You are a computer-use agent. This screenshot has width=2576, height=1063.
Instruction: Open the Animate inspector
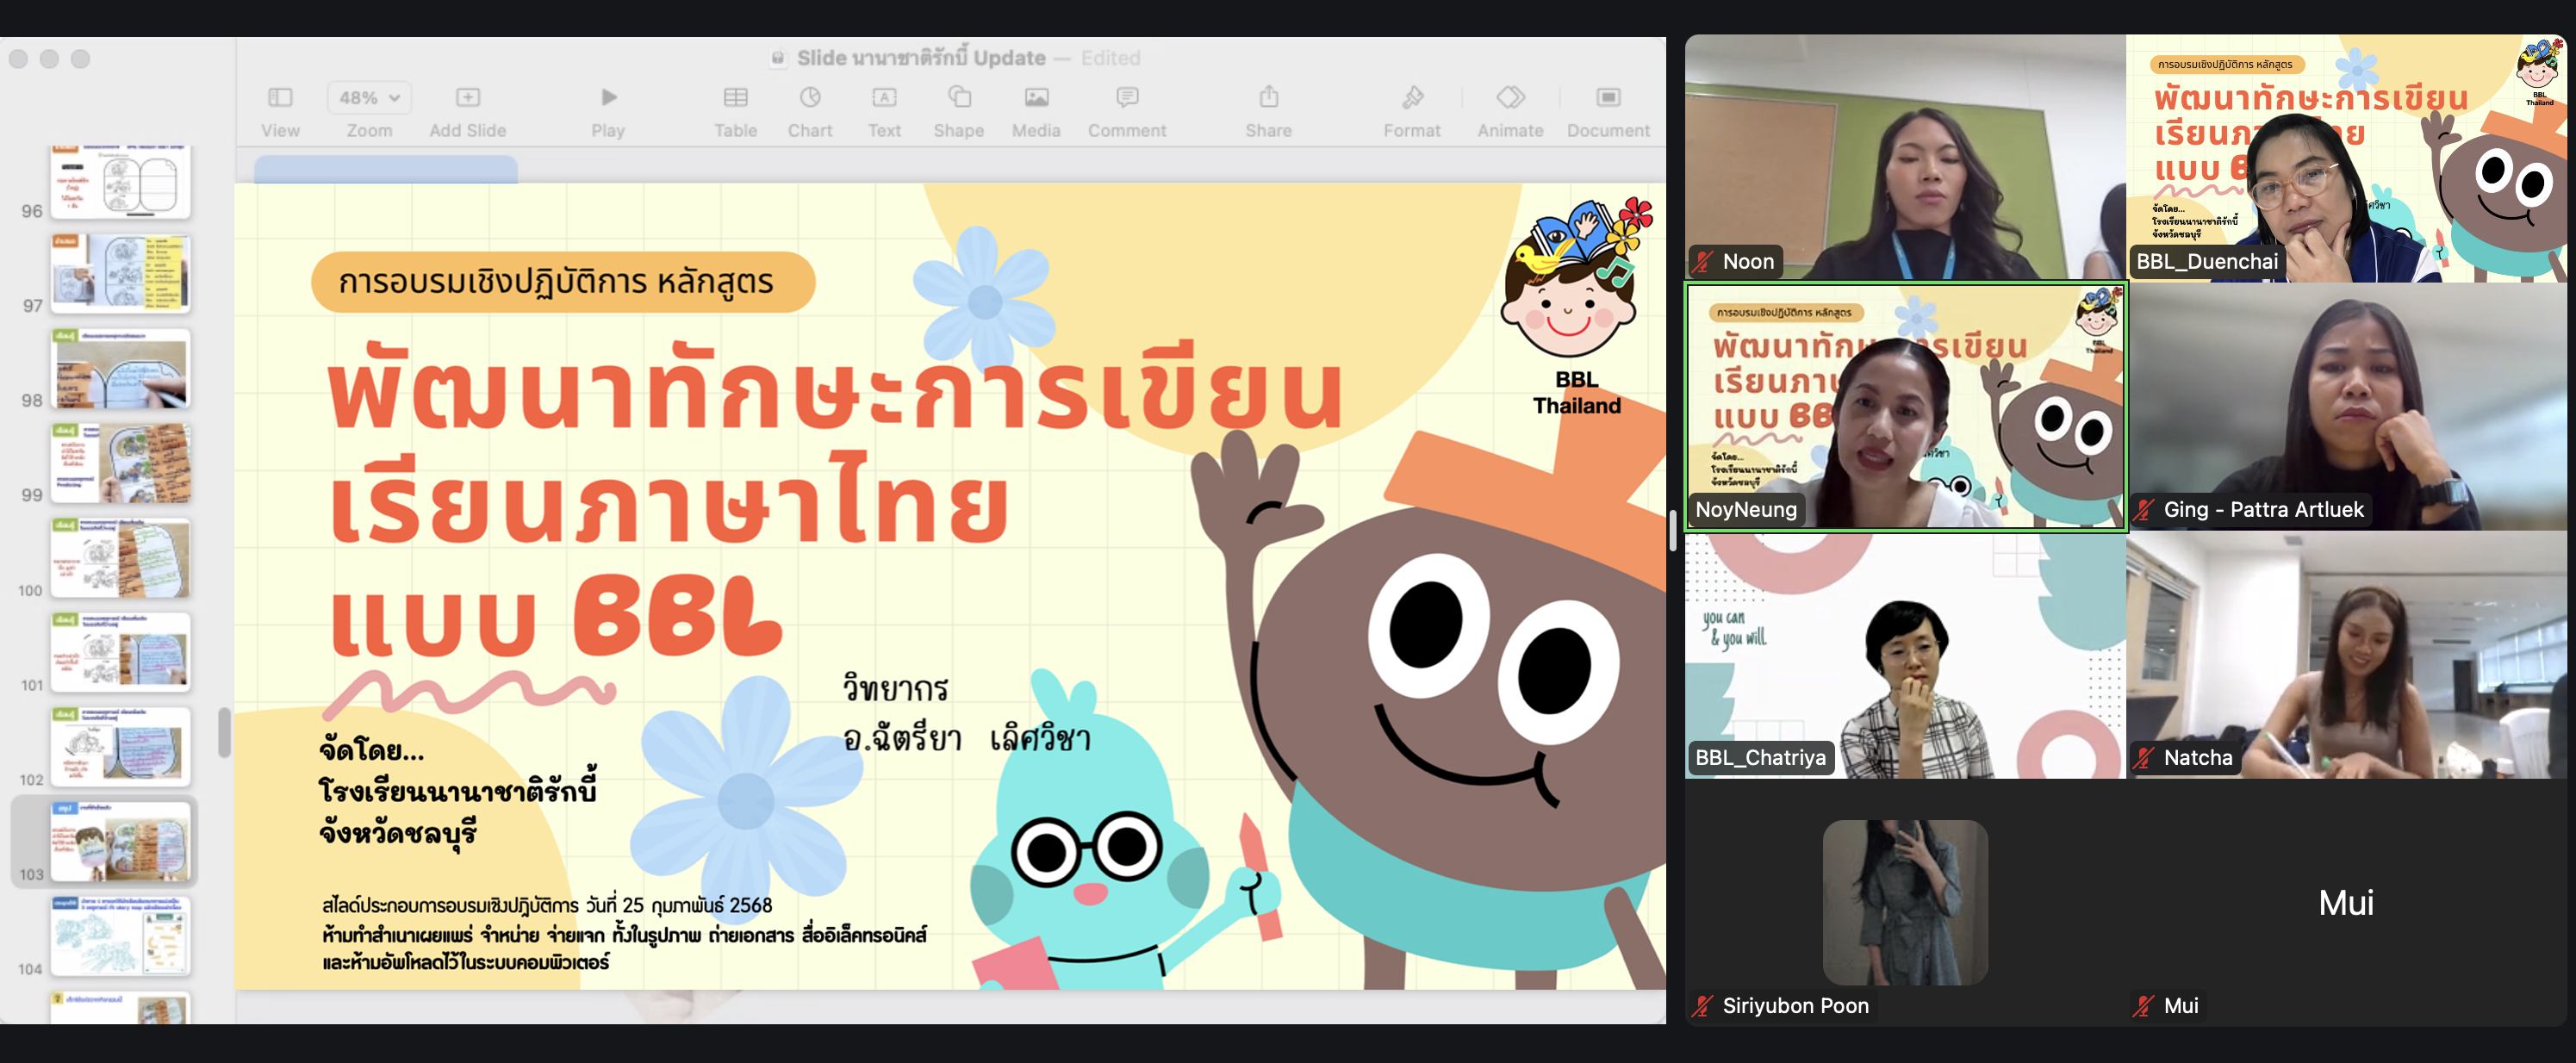click(x=1510, y=111)
